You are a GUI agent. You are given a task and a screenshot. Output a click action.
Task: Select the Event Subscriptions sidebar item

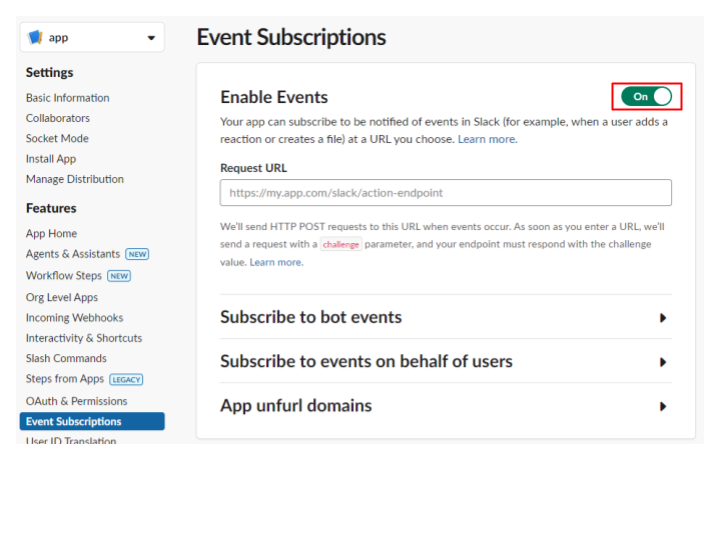click(92, 421)
